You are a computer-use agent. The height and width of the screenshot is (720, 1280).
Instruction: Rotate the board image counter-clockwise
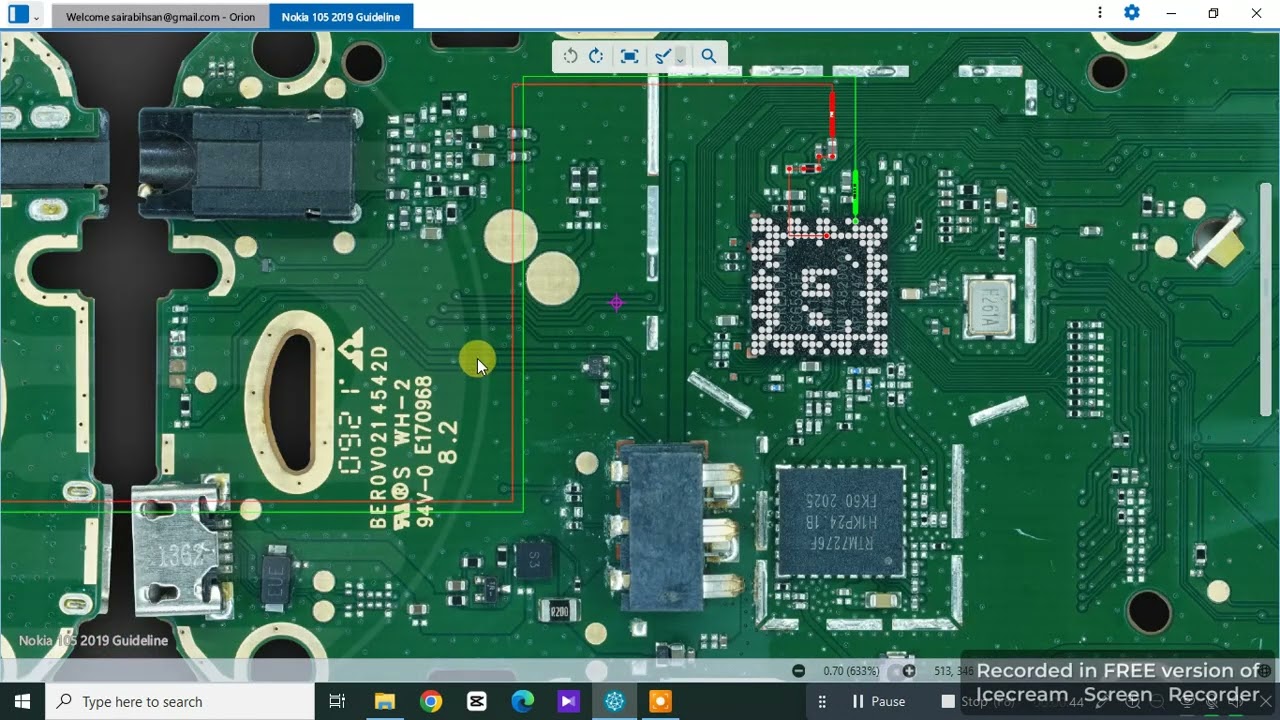click(570, 57)
